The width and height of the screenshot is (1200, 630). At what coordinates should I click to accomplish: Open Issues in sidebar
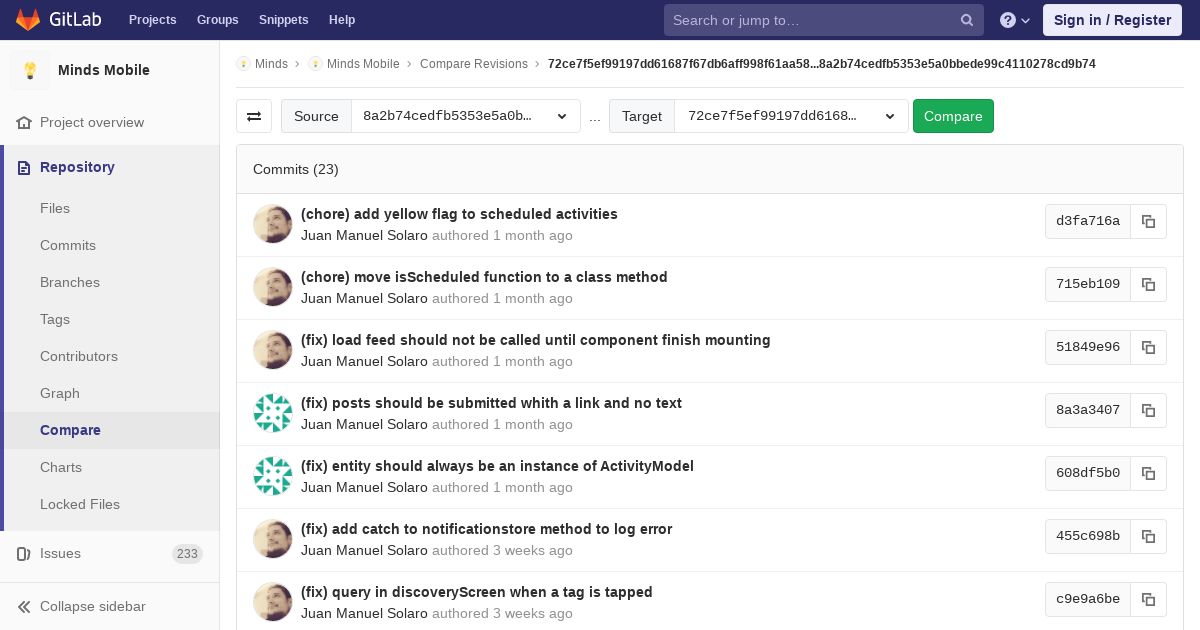(x=110, y=553)
